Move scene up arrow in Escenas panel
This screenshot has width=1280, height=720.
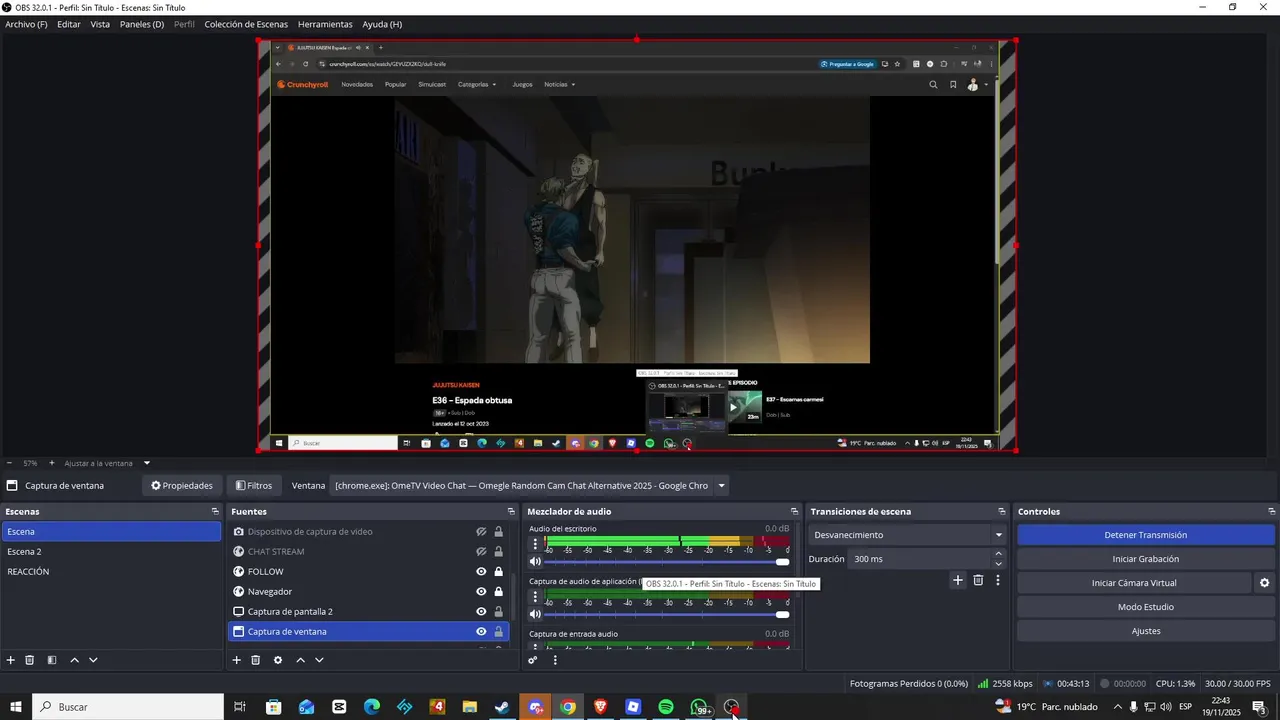point(74,660)
